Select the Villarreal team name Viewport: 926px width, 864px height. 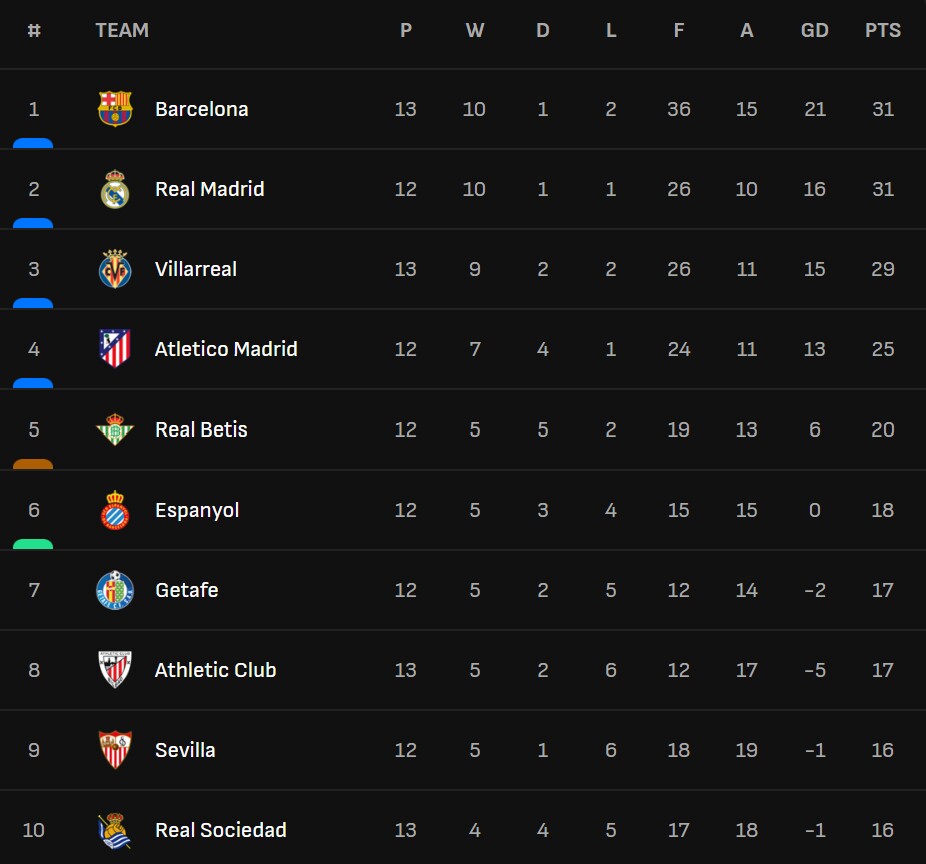(196, 269)
